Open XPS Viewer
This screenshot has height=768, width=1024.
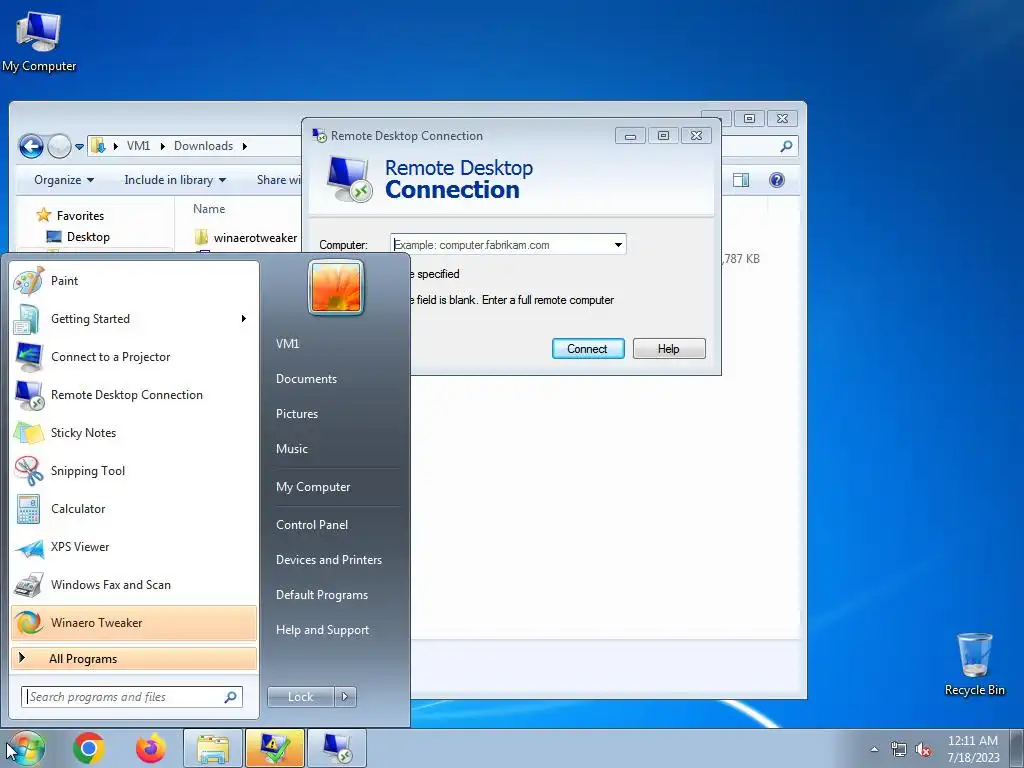point(134,547)
